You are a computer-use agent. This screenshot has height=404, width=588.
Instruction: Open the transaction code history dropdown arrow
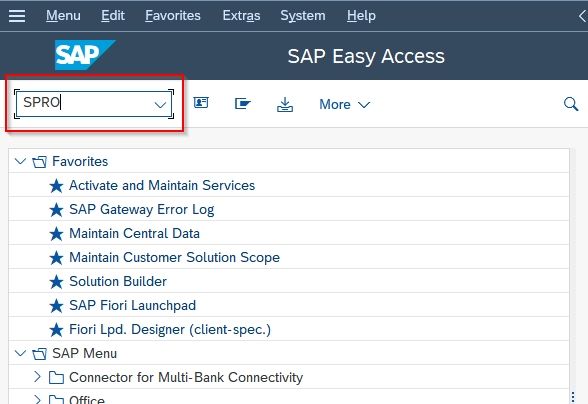point(160,104)
